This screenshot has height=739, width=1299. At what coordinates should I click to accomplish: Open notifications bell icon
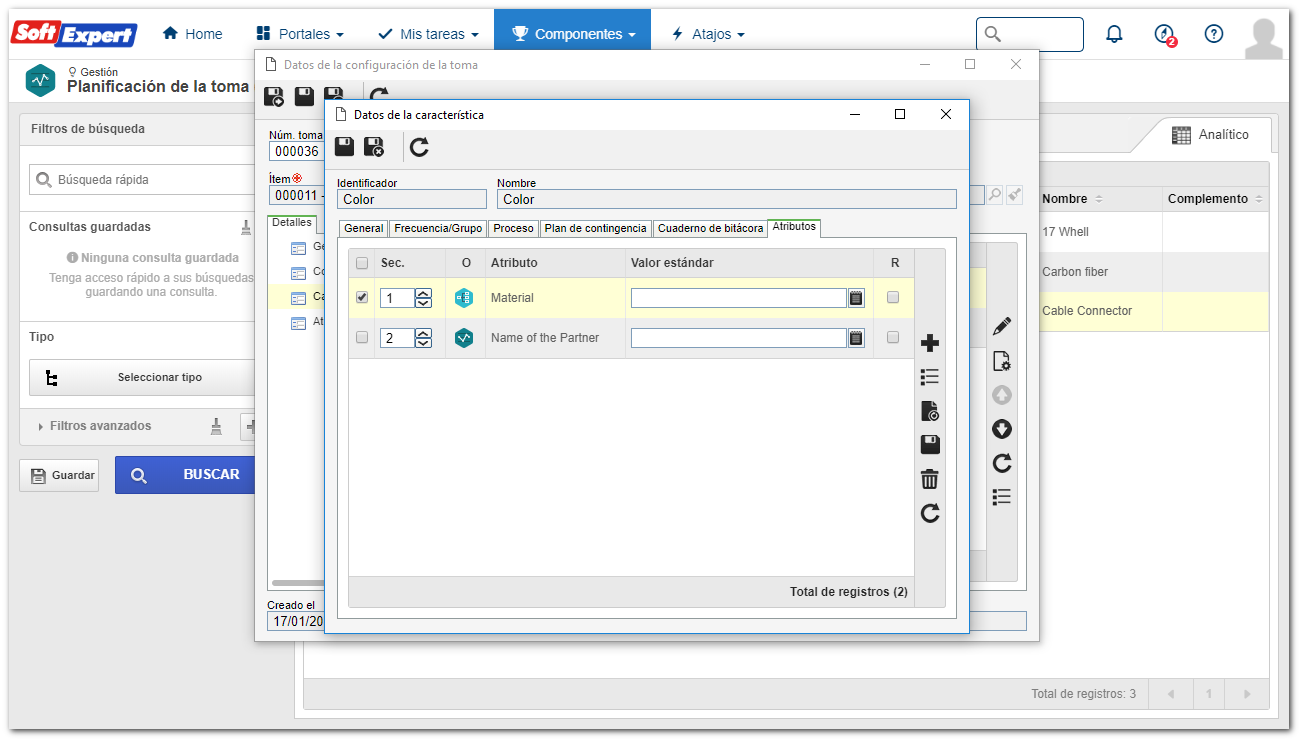tap(1114, 34)
